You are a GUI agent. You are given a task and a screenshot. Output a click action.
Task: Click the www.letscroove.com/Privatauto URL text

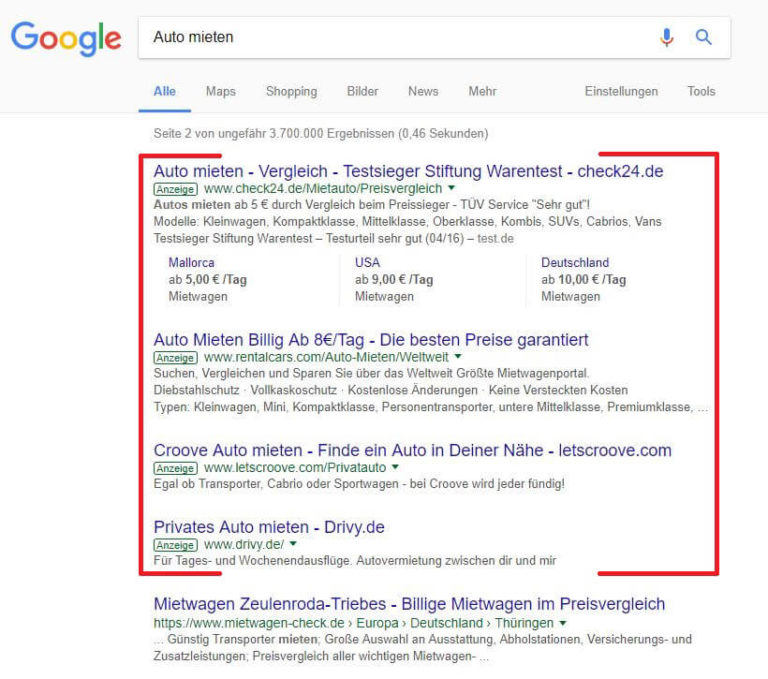(295, 468)
